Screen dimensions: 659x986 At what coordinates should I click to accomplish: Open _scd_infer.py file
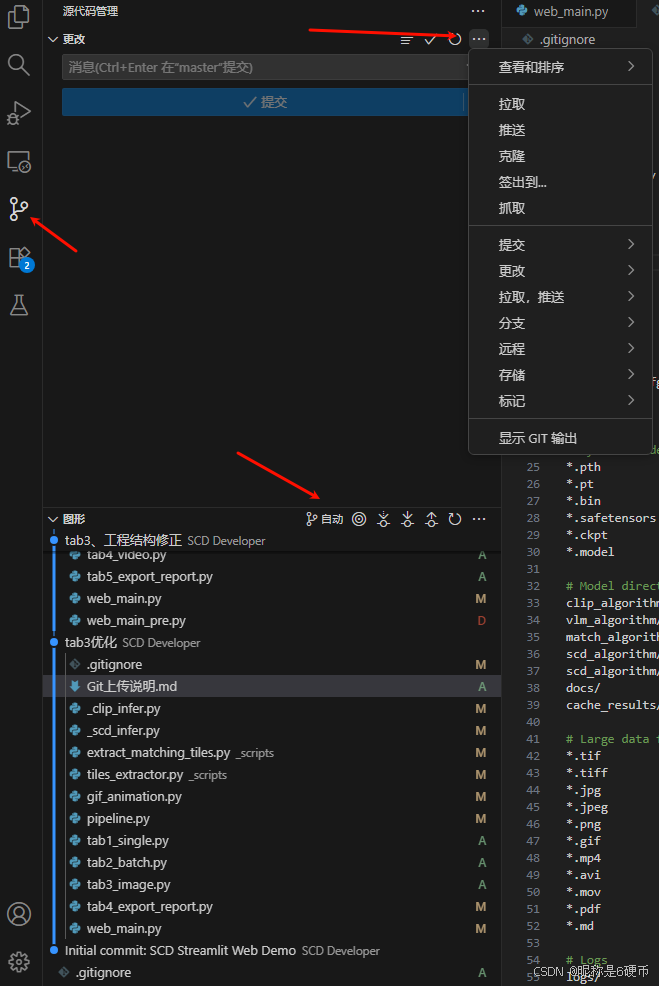coord(272,731)
